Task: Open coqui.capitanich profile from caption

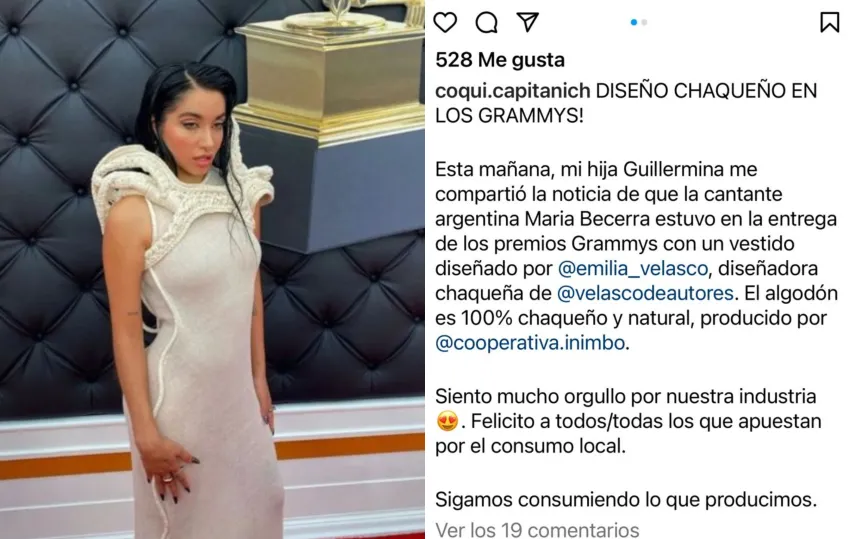Action: point(512,91)
